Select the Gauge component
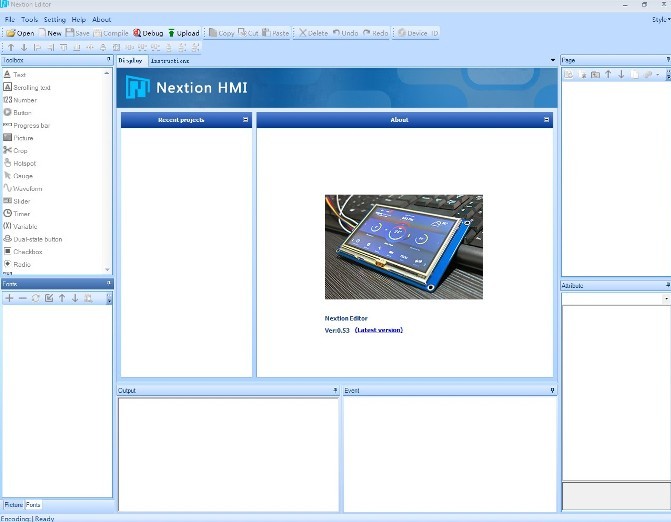 pyautogui.click(x=18, y=176)
